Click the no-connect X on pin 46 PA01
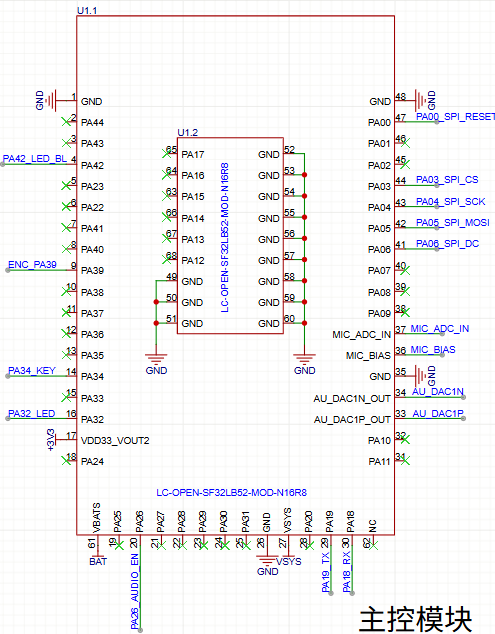 405,142
